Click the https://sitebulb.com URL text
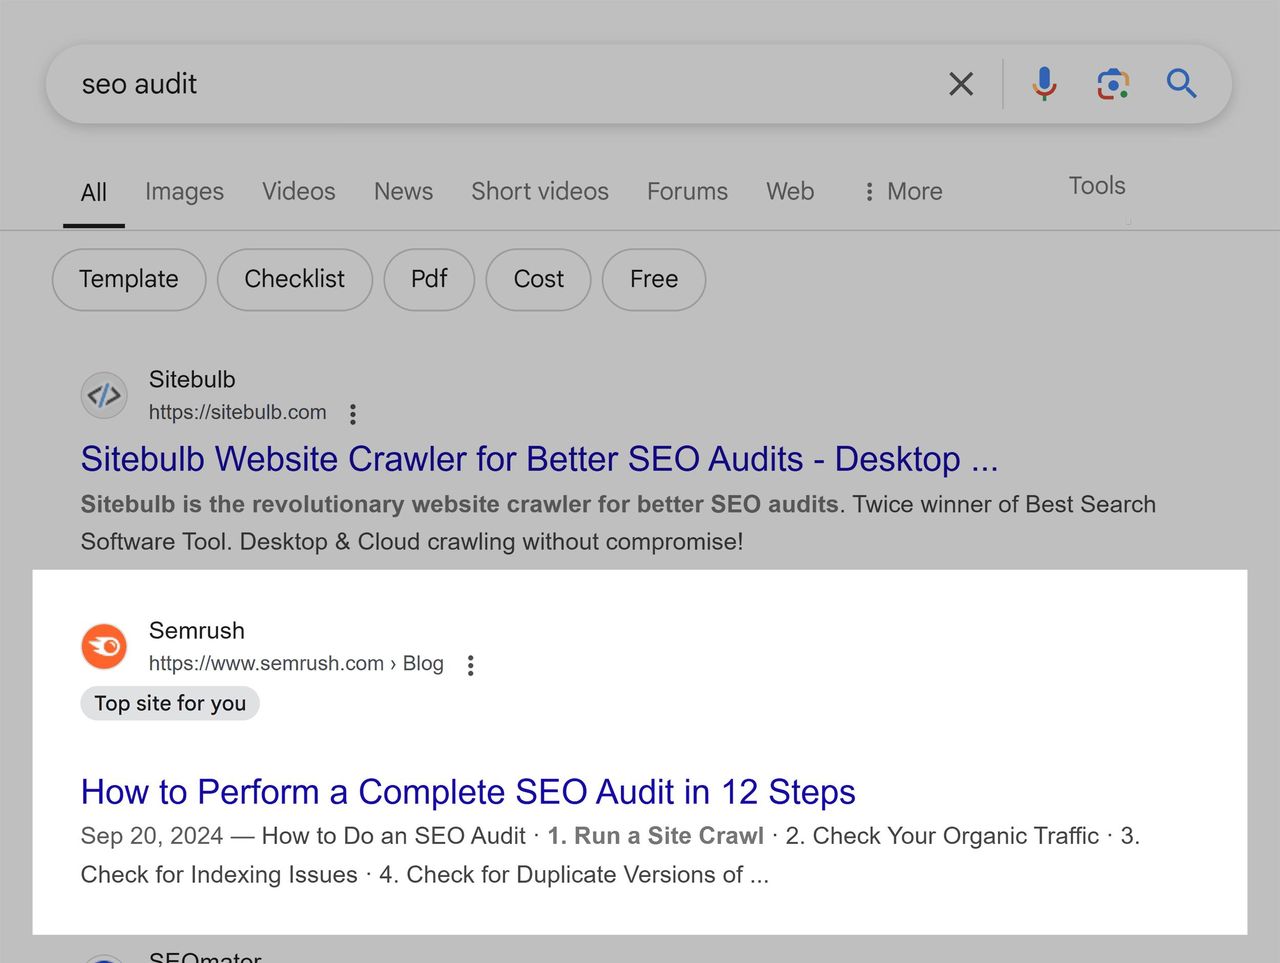The width and height of the screenshot is (1280, 963). pos(238,413)
